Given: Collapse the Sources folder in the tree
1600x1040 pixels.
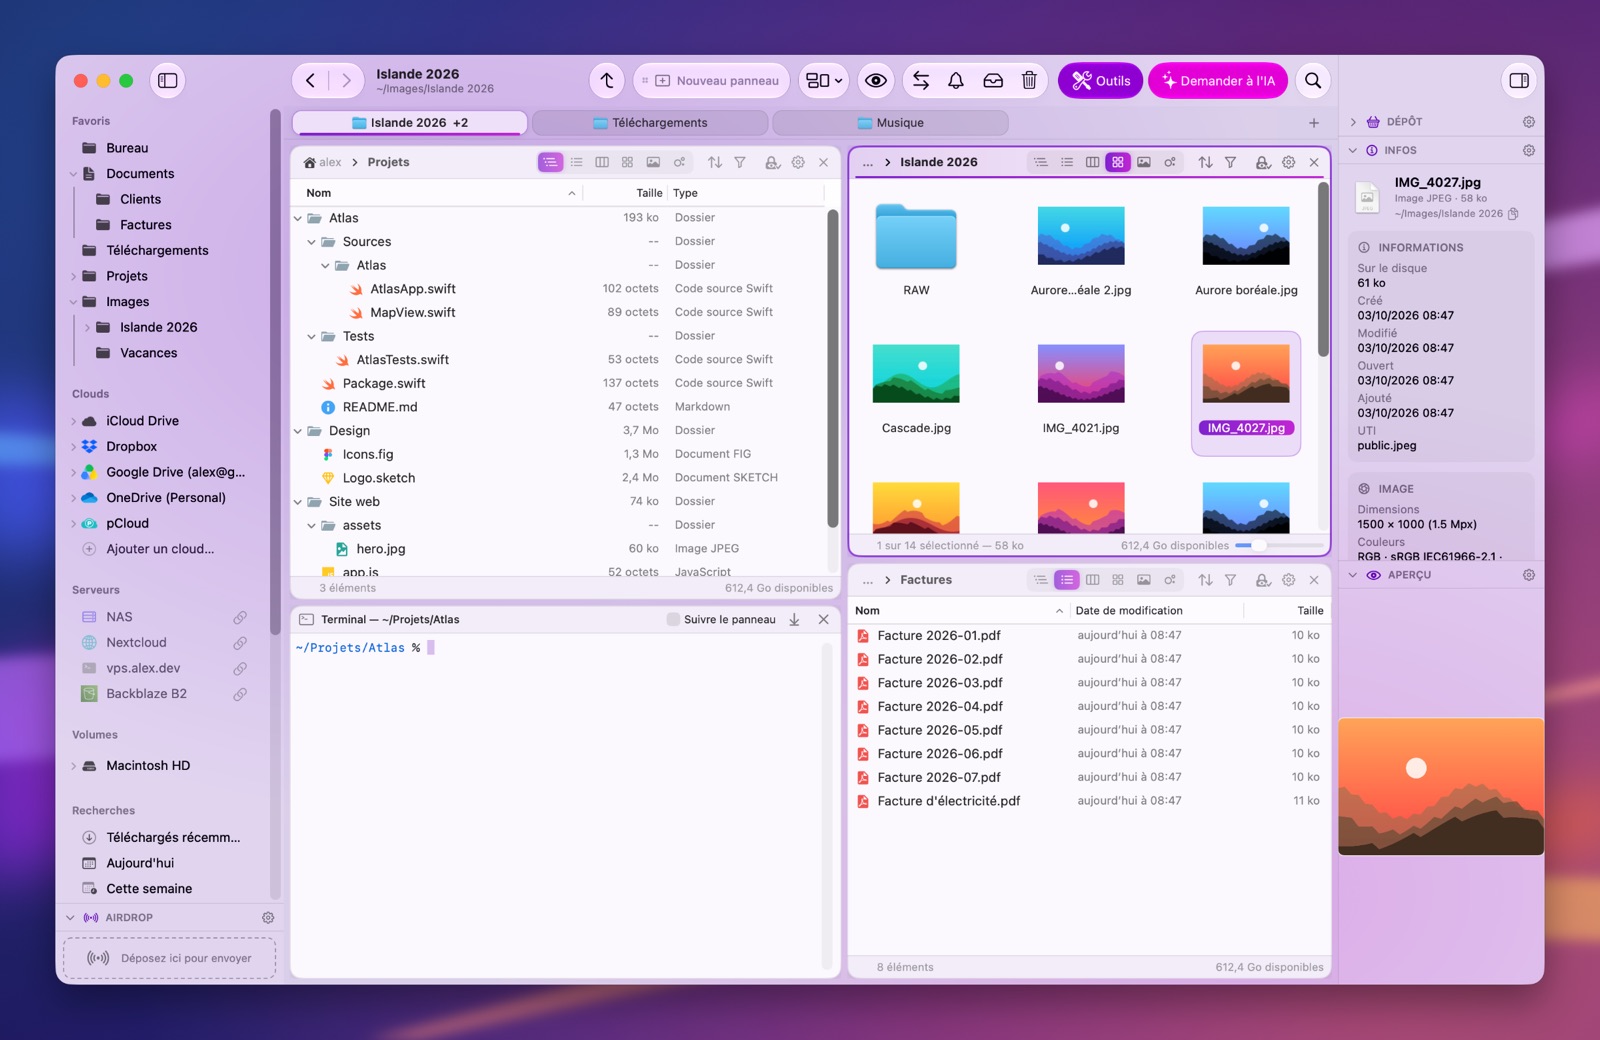Looking at the screenshot, I should point(312,242).
